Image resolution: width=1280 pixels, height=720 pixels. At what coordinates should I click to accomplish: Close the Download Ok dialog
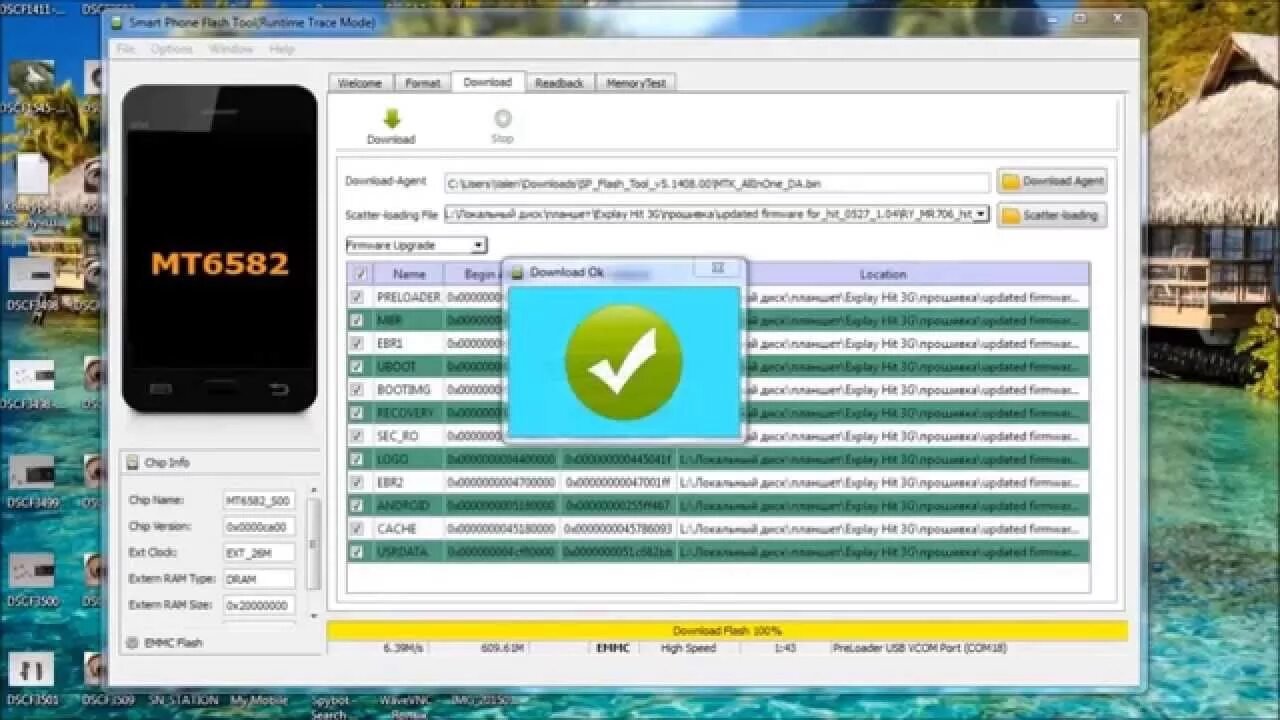(718, 268)
